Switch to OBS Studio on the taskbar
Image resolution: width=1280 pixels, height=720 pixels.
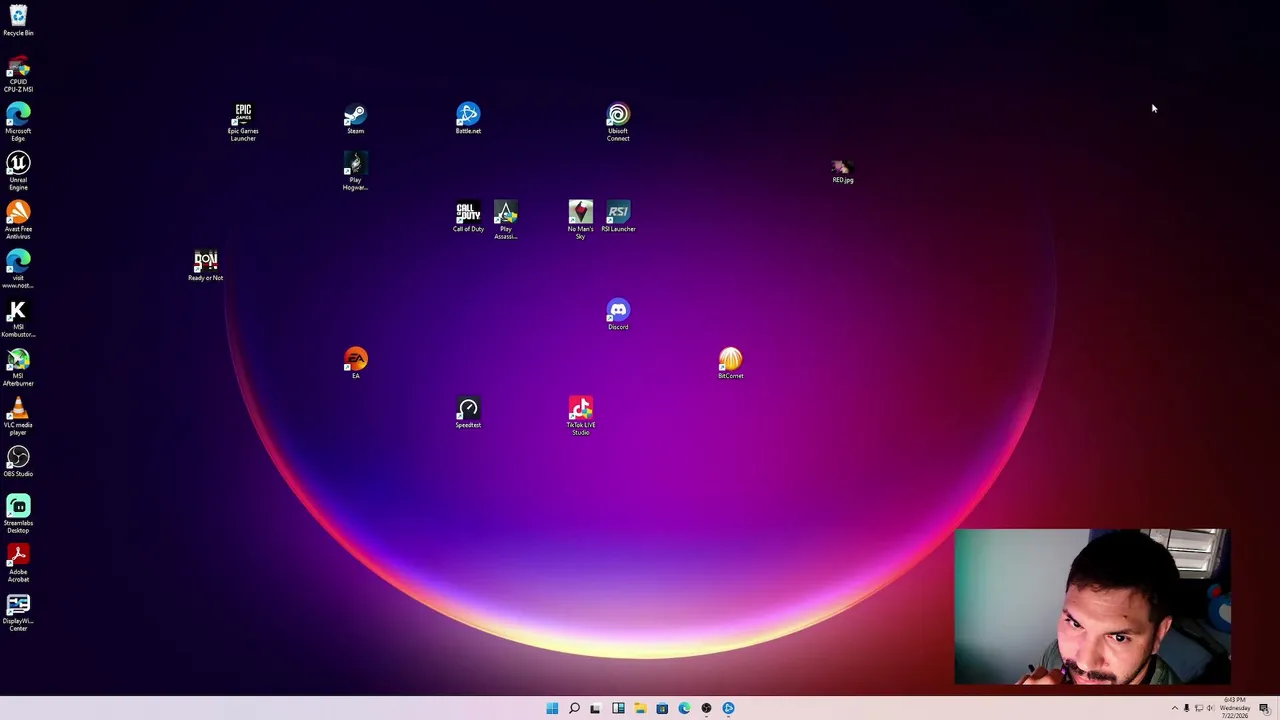[706, 708]
